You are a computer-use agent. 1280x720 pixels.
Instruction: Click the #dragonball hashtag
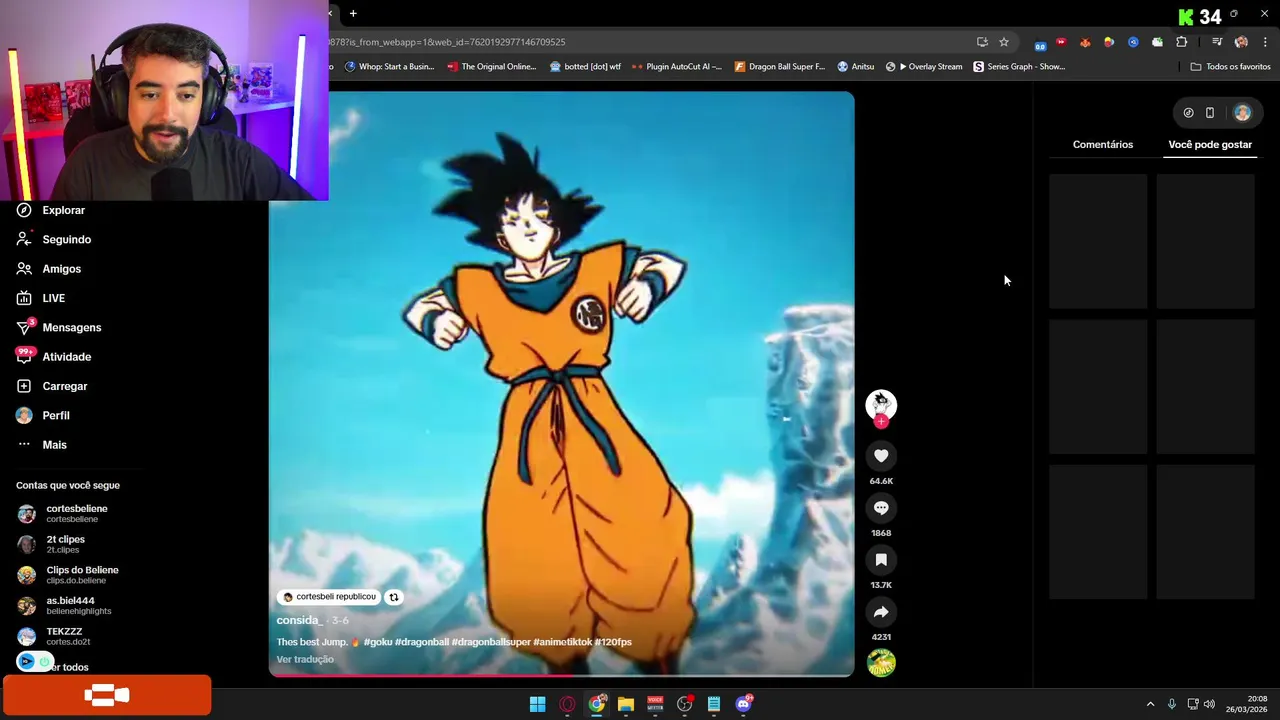422,642
